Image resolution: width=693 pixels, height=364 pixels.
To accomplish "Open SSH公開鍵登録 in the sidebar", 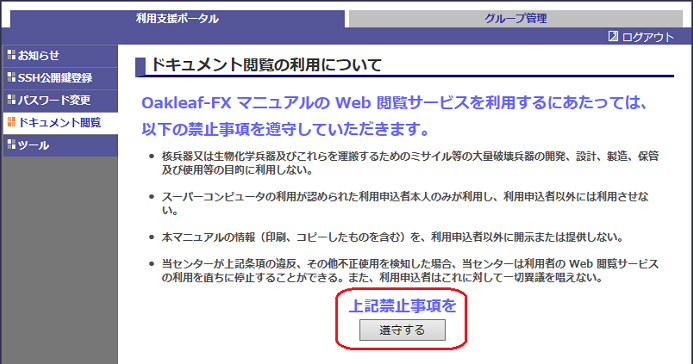I will (x=61, y=78).
